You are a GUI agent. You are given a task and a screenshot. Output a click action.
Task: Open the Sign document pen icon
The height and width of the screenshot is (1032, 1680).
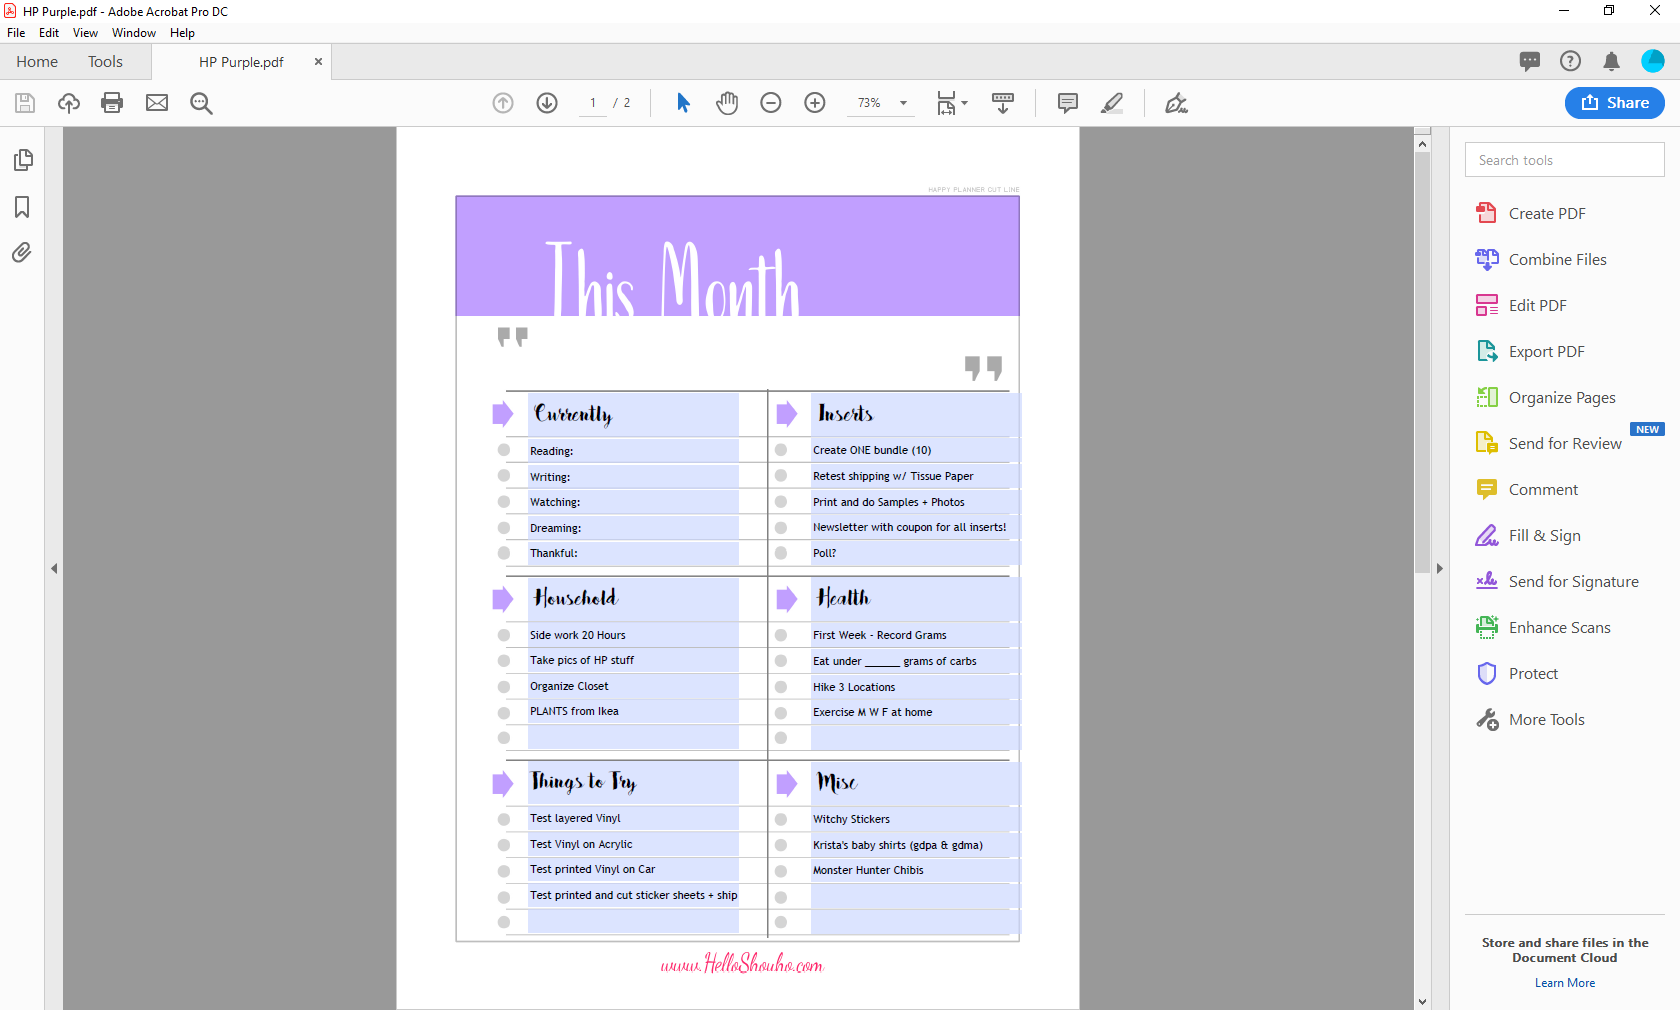1176,103
